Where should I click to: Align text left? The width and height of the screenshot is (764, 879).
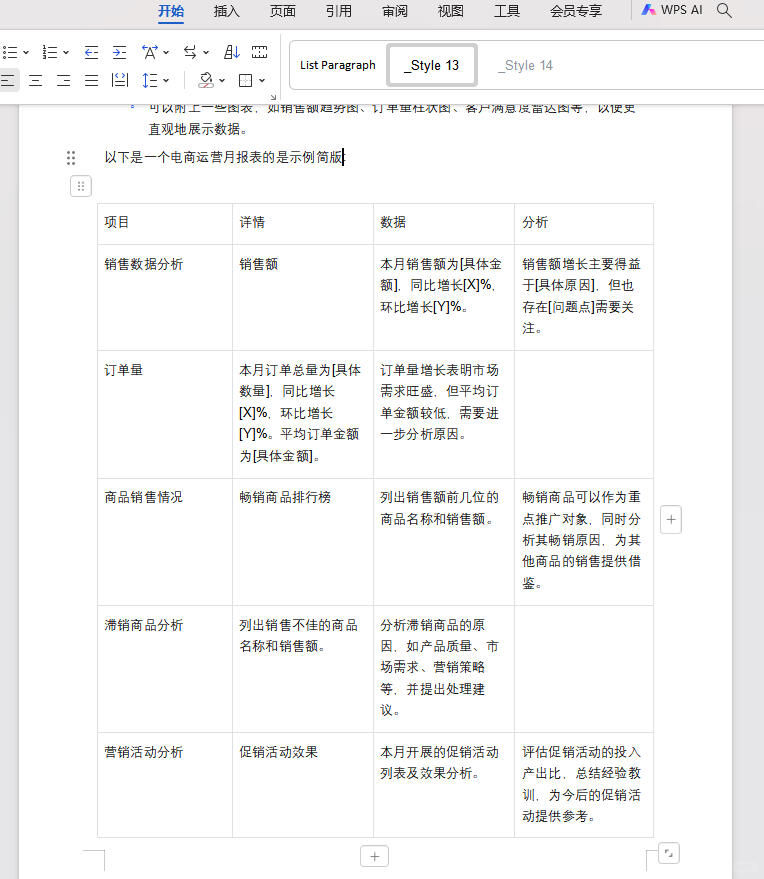tap(8, 81)
